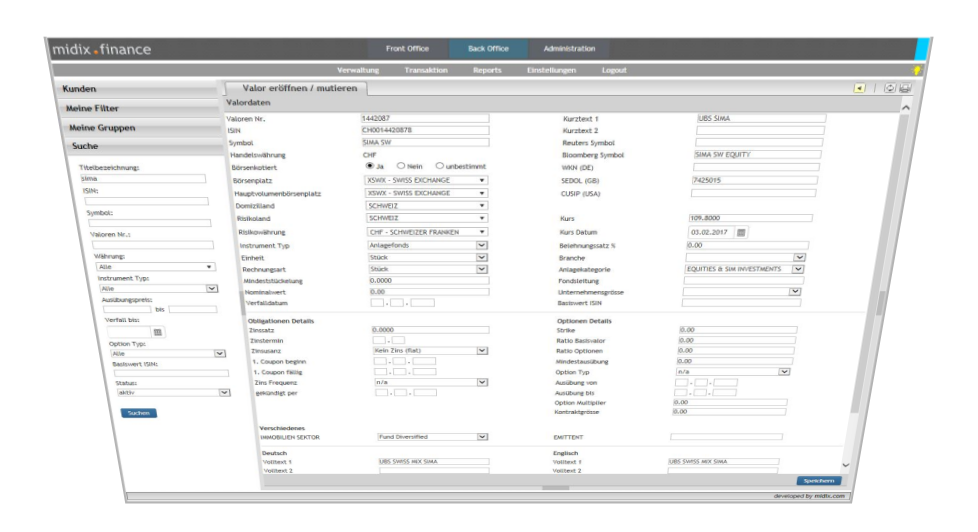Open the Risikowährung dropdown

427,232
